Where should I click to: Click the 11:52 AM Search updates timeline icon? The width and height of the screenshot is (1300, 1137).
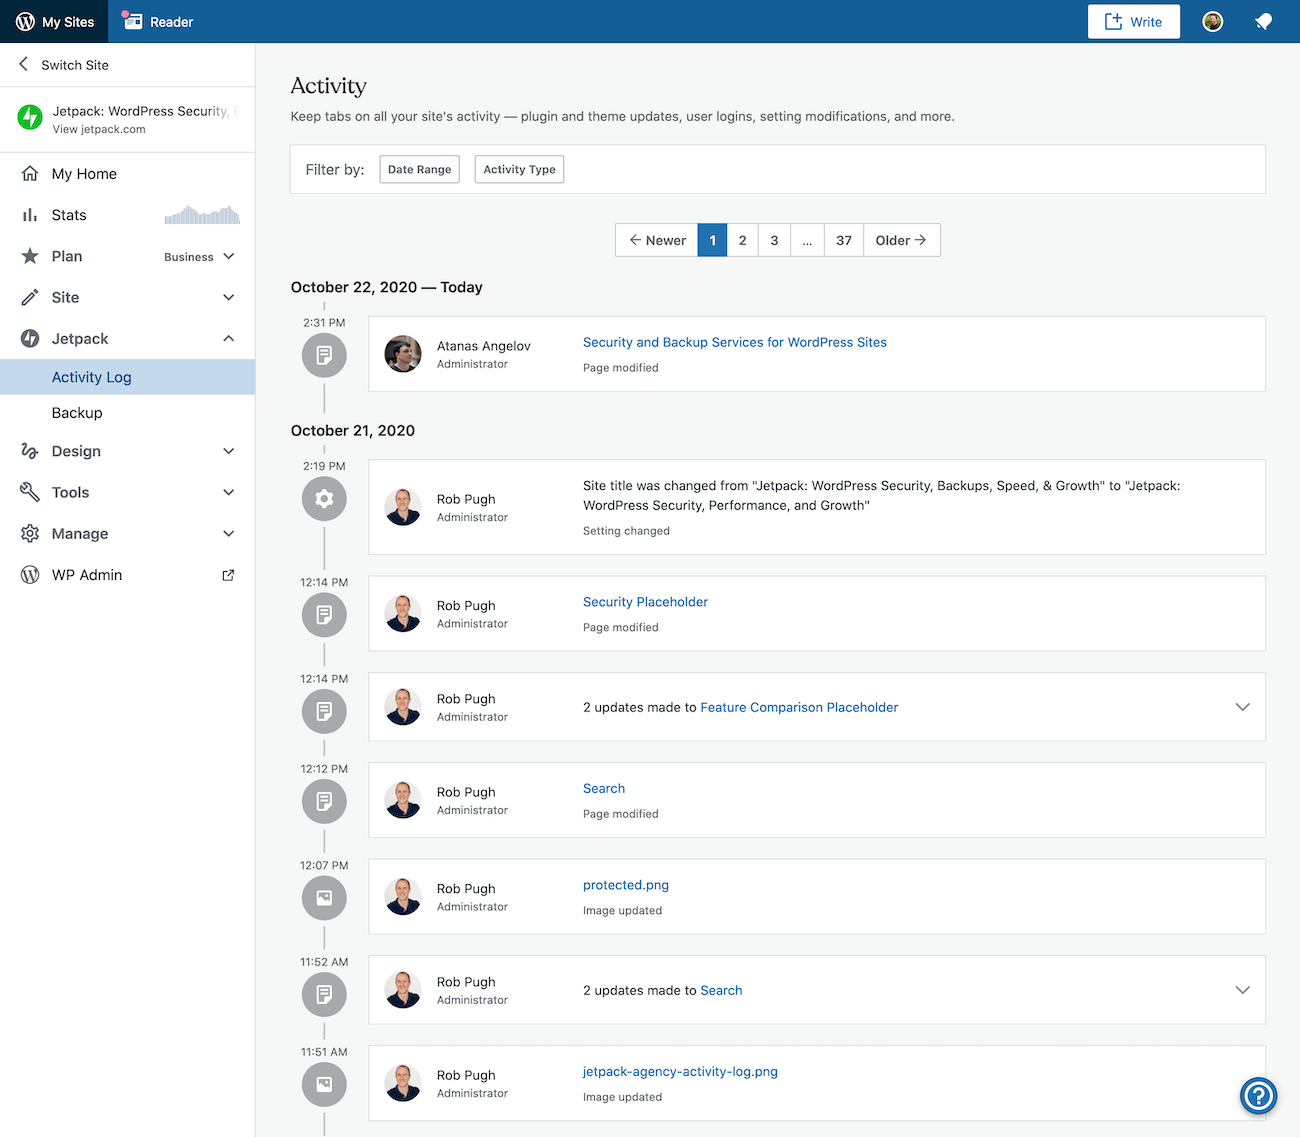click(324, 994)
